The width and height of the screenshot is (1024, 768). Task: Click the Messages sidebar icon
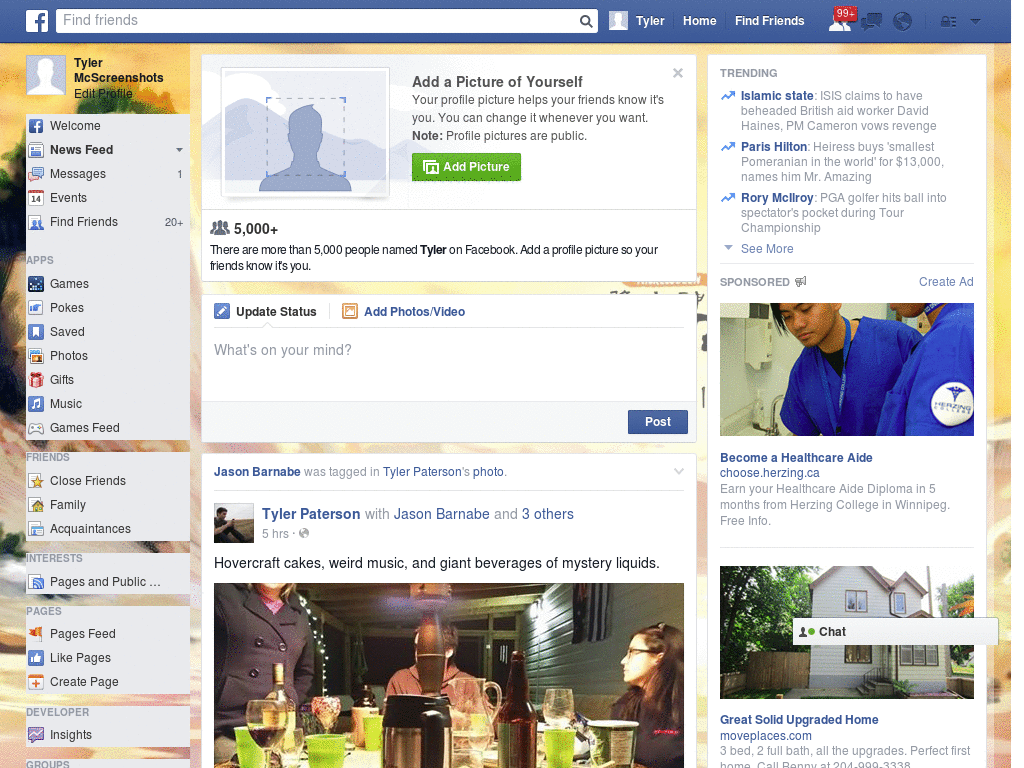36,174
